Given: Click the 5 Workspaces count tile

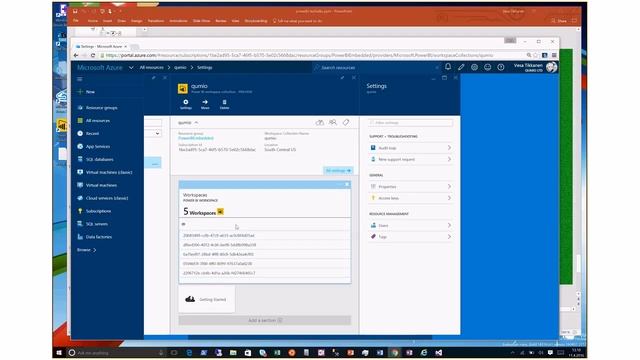Looking at the screenshot, I should pyautogui.click(x=204, y=211).
